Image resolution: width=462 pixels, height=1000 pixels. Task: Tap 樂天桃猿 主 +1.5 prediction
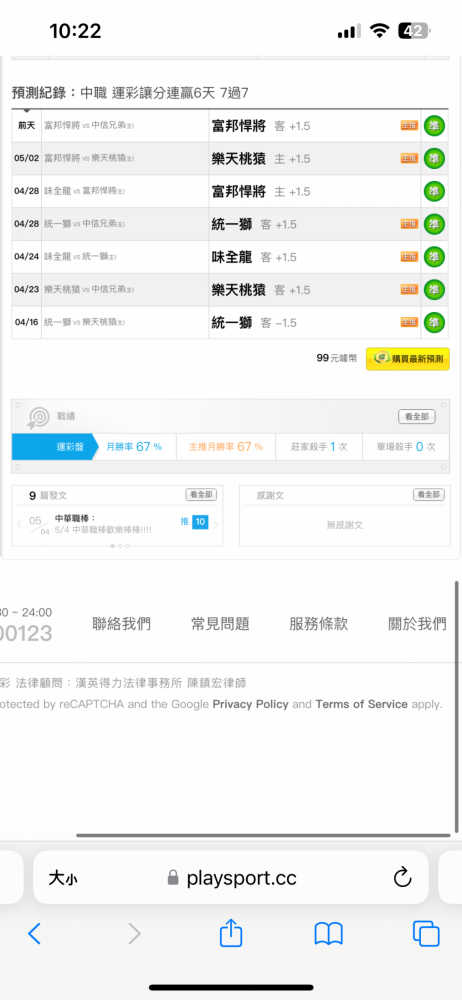click(x=261, y=159)
